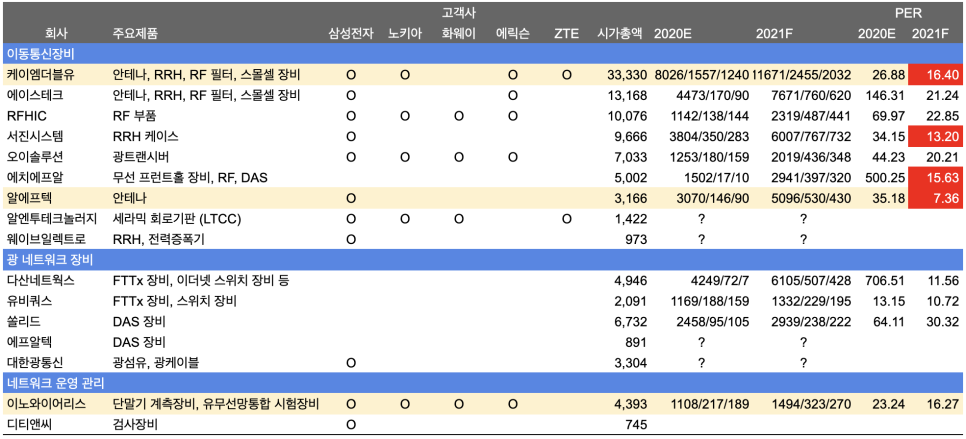This screenshot has height=439, width=966.
Task: Select the 유비쿼스 company cell
Action: point(29,302)
